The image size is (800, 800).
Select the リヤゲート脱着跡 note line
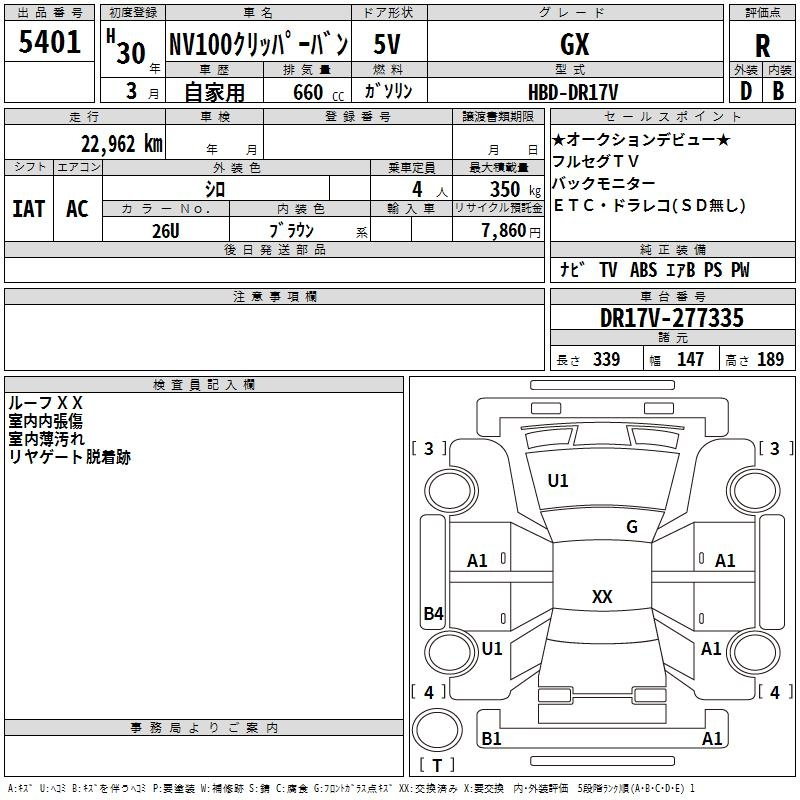click(x=70, y=457)
